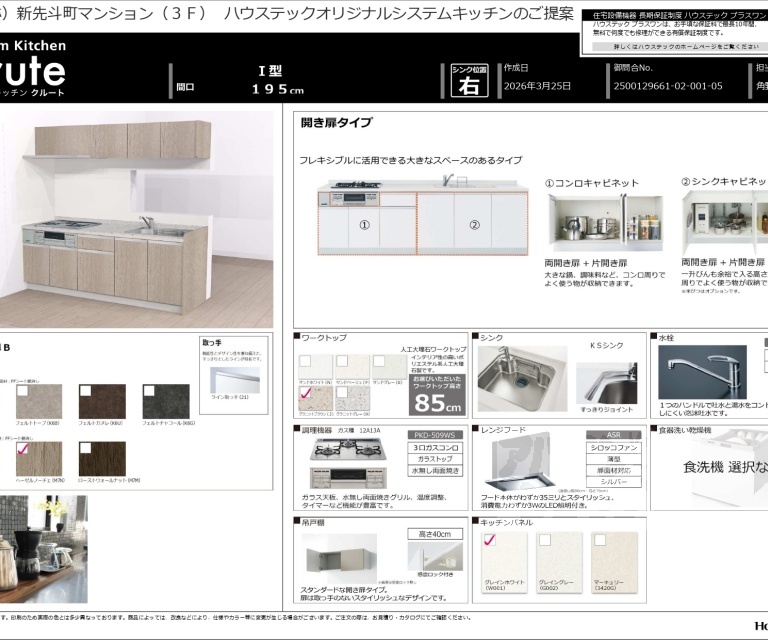Click the 開き扉タイプ section heading
Viewport: 768px width, 640px height.
pyautogui.click(x=336, y=122)
